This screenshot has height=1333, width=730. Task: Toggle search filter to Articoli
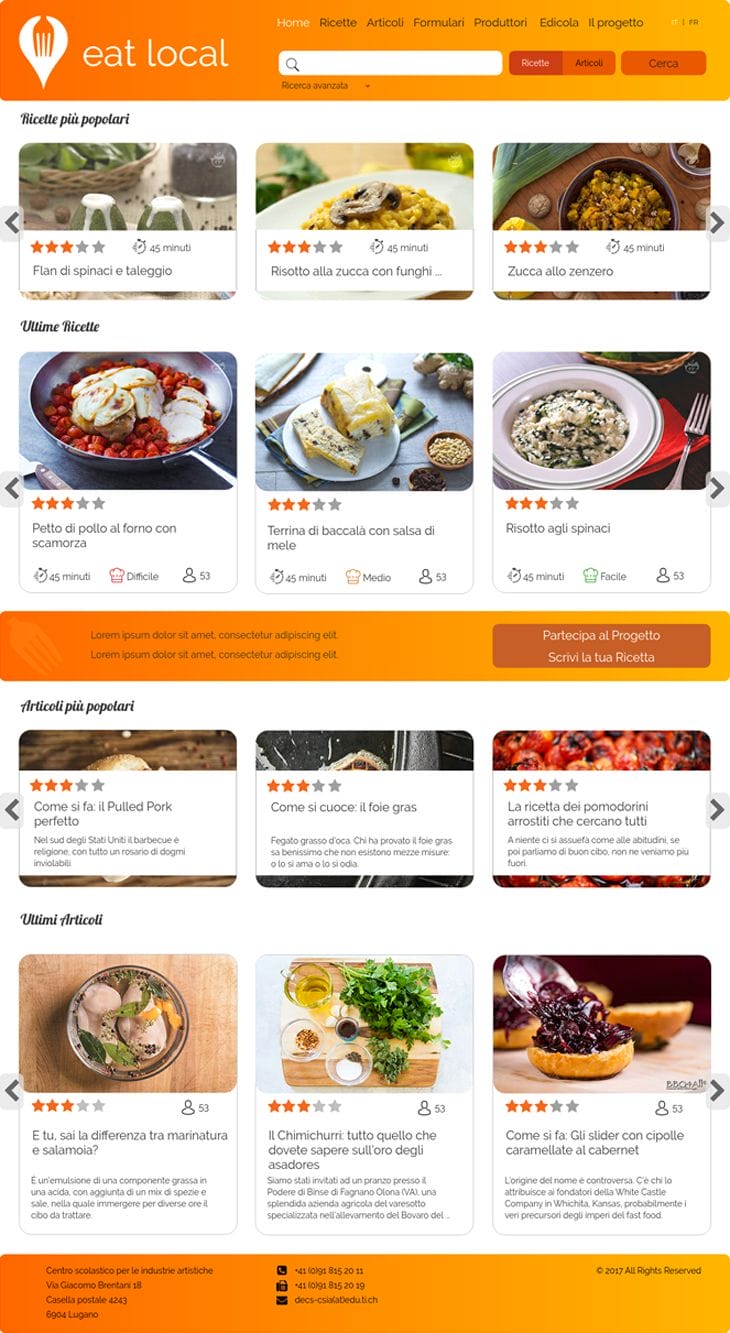pyautogui.click(x=588, y=63)
